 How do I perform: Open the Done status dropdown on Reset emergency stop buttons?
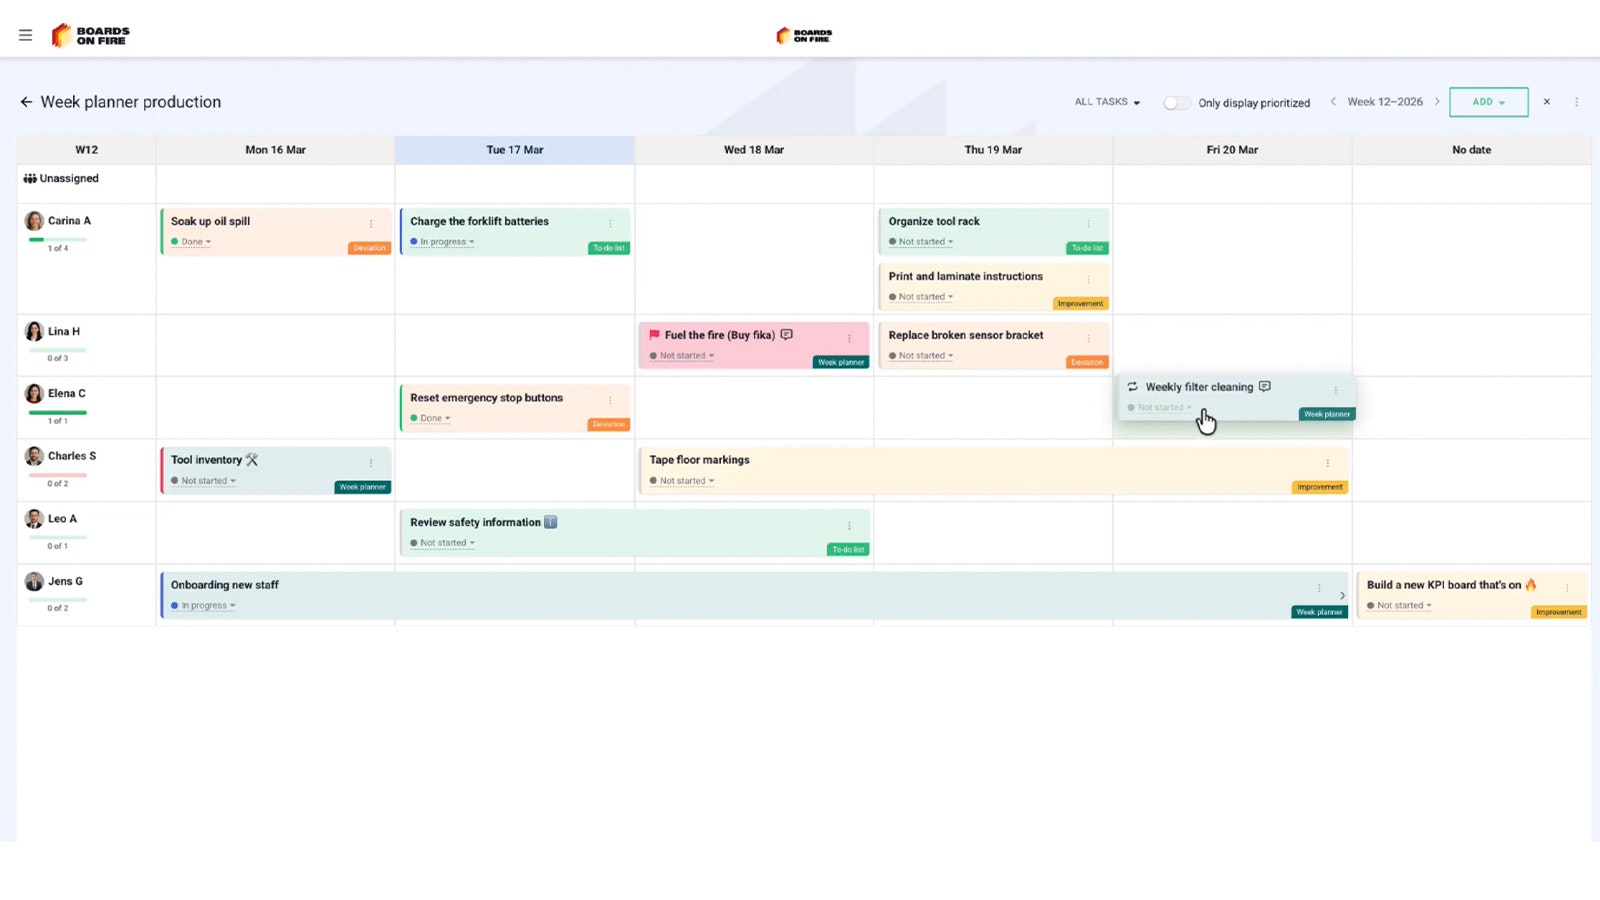click(x=435, y=418)
